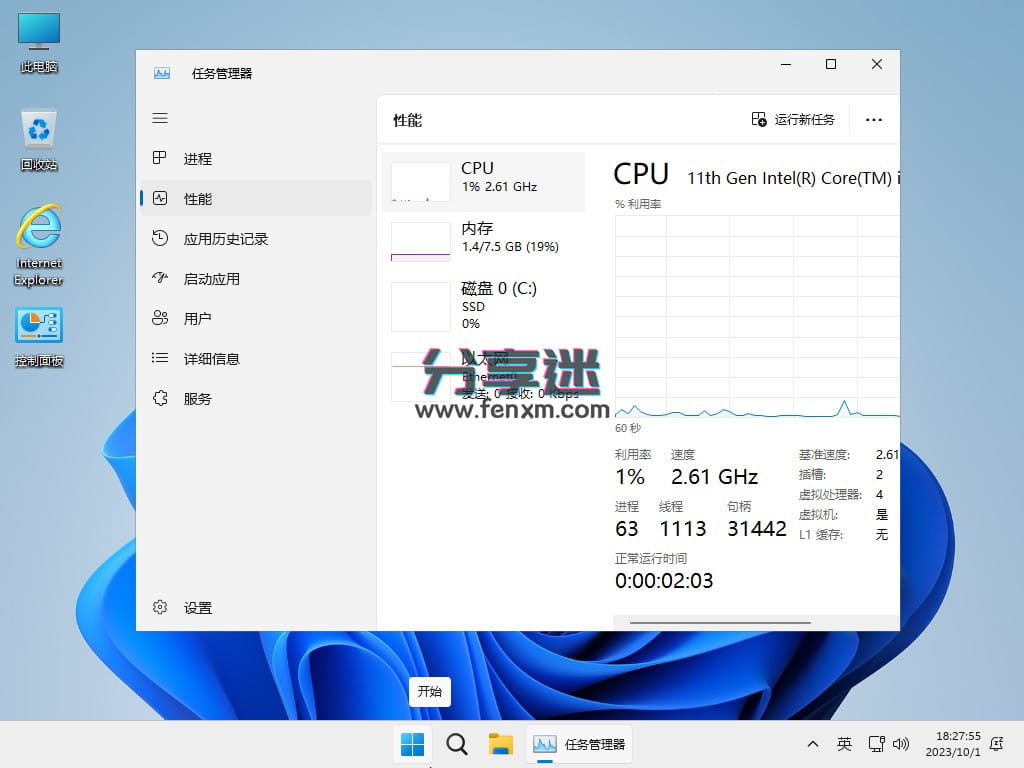This screenshot has height=768, width=1024.
Task: Open 应用历史记录 (App history)
Action: point(225,238)
